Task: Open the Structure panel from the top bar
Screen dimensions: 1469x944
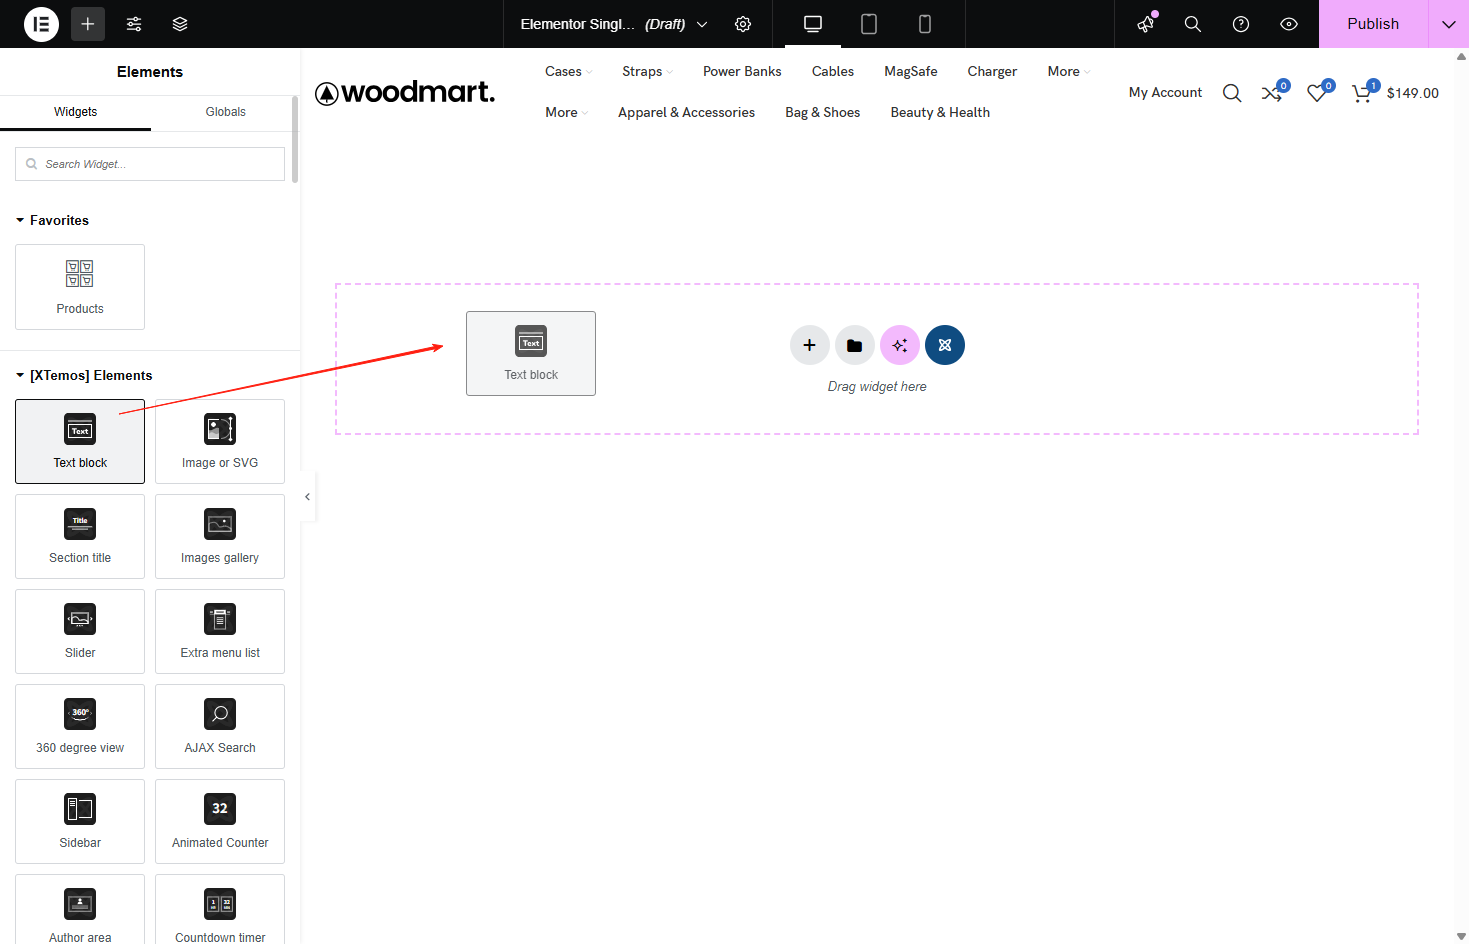Action: [x=180, y=23]
